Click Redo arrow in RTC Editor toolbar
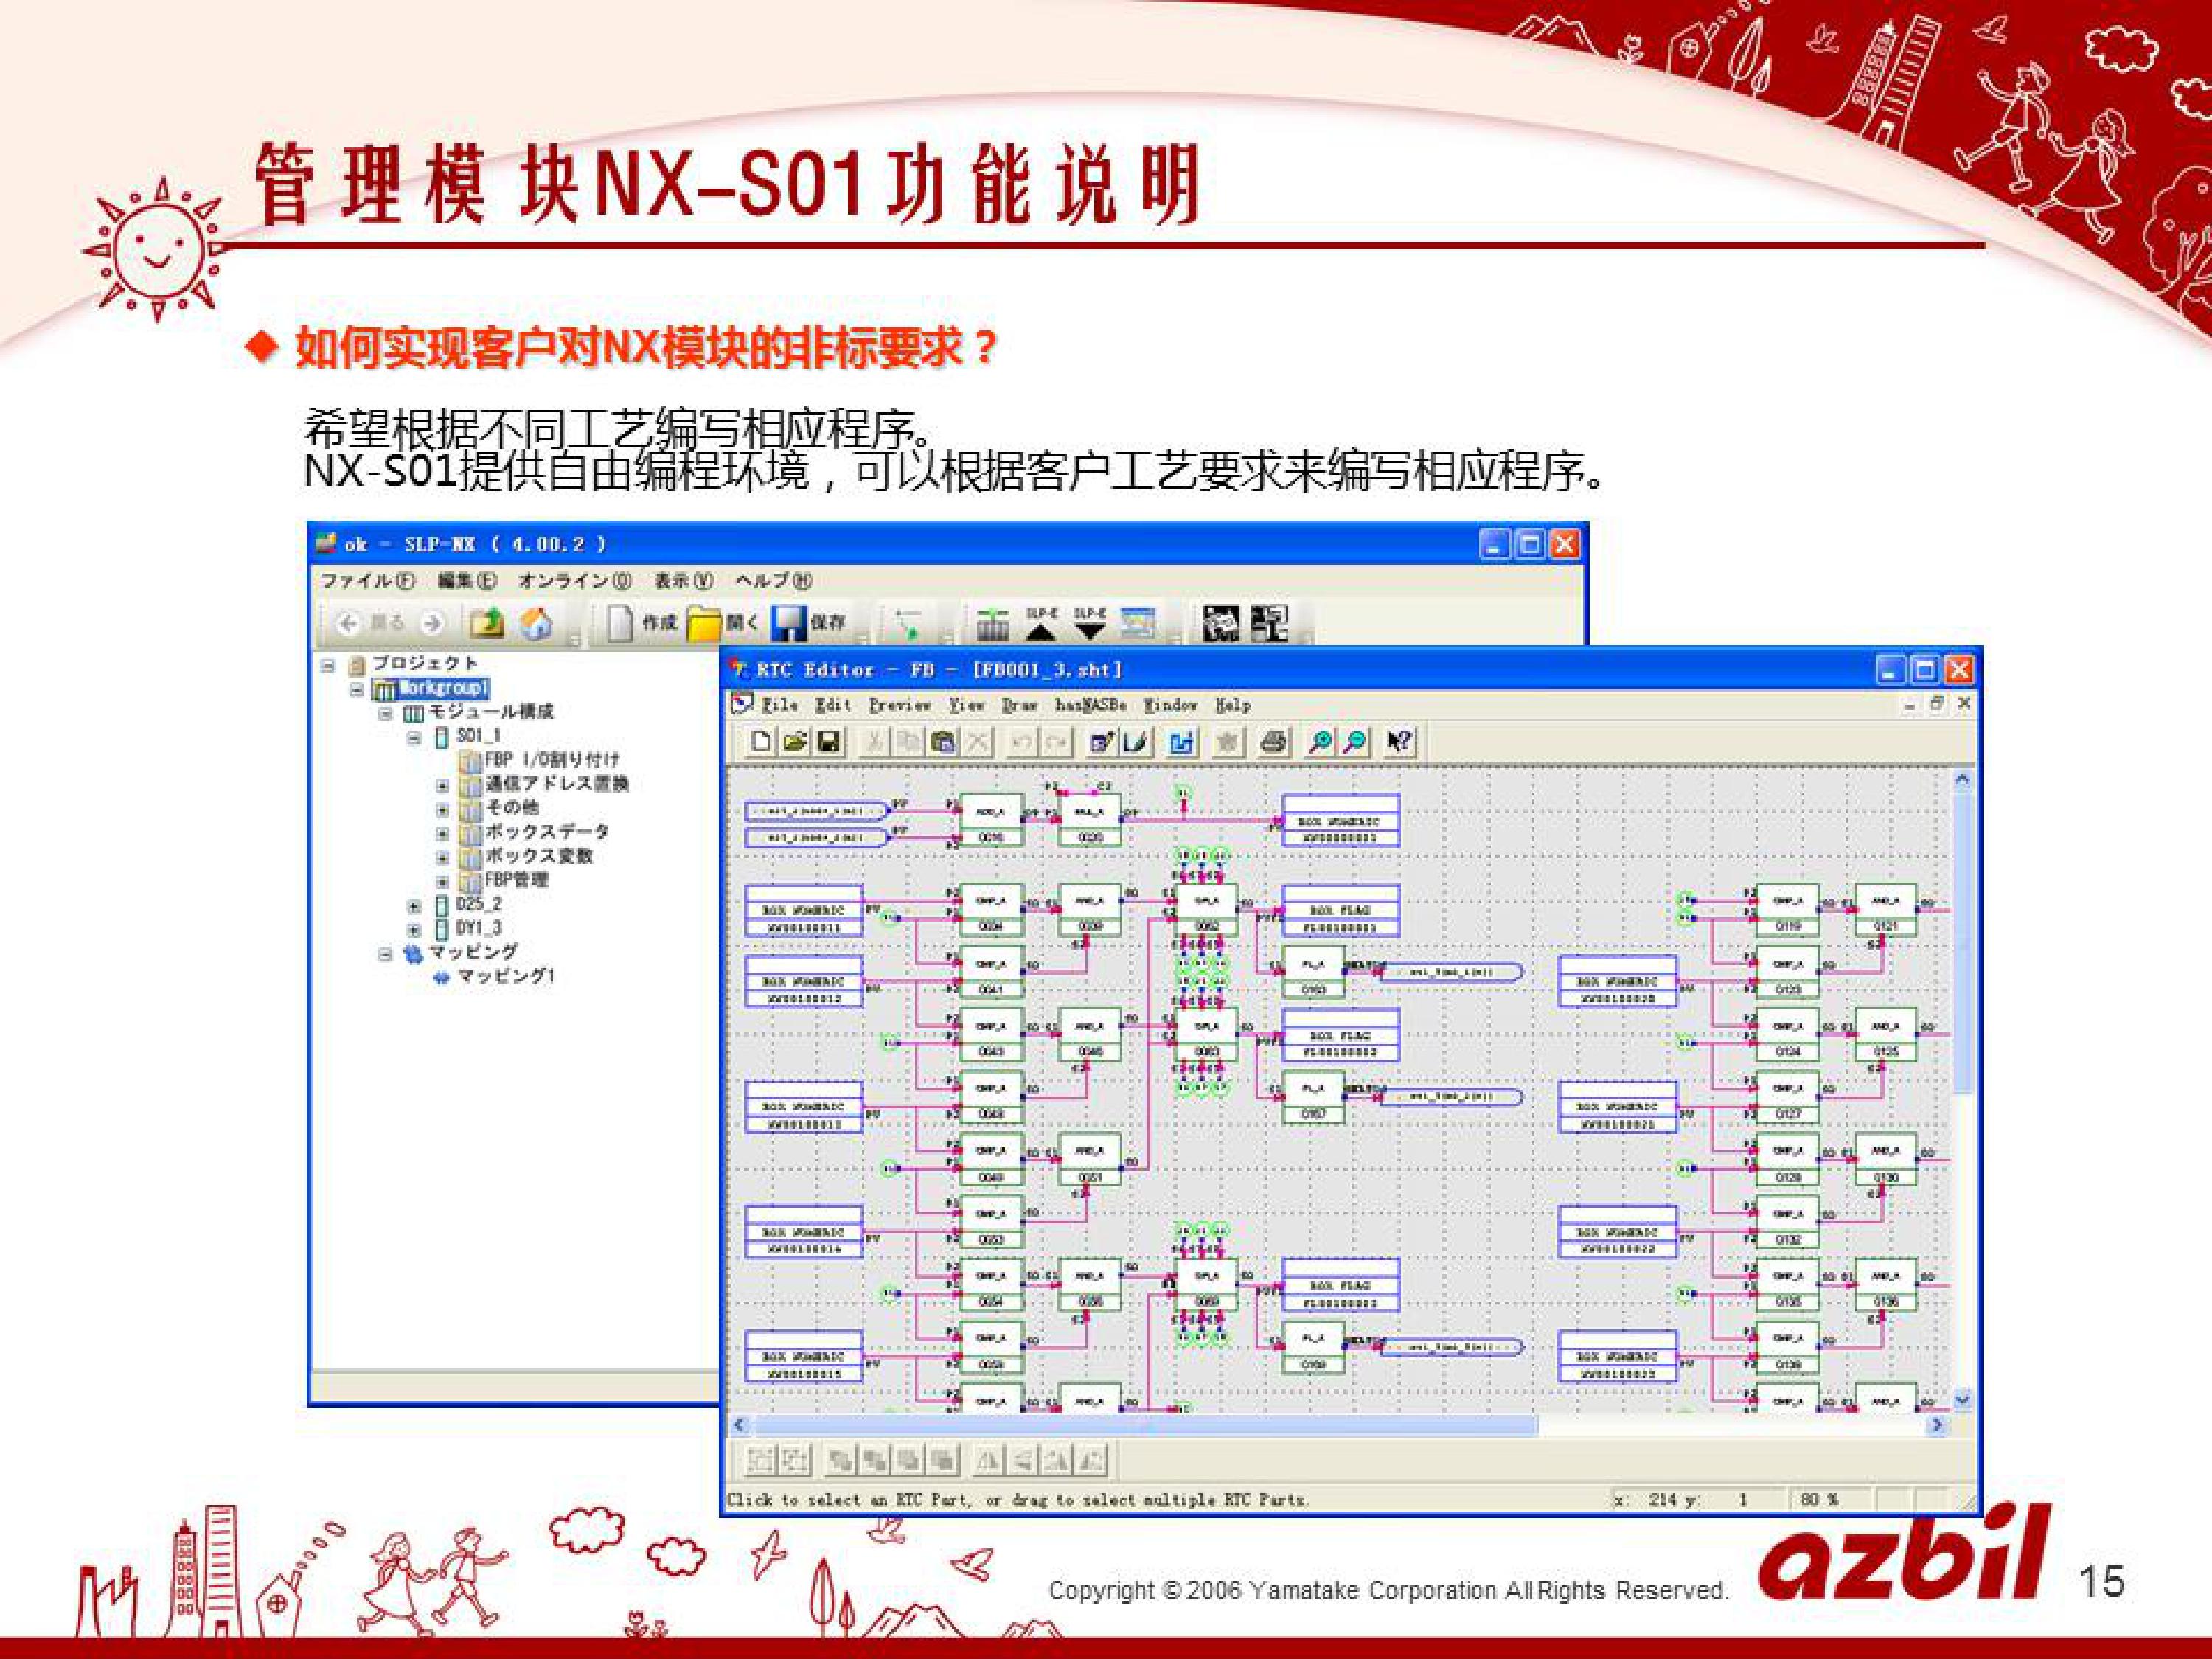The width and height of the screenshot is (2212, 1659). [x=1055, y=741]
